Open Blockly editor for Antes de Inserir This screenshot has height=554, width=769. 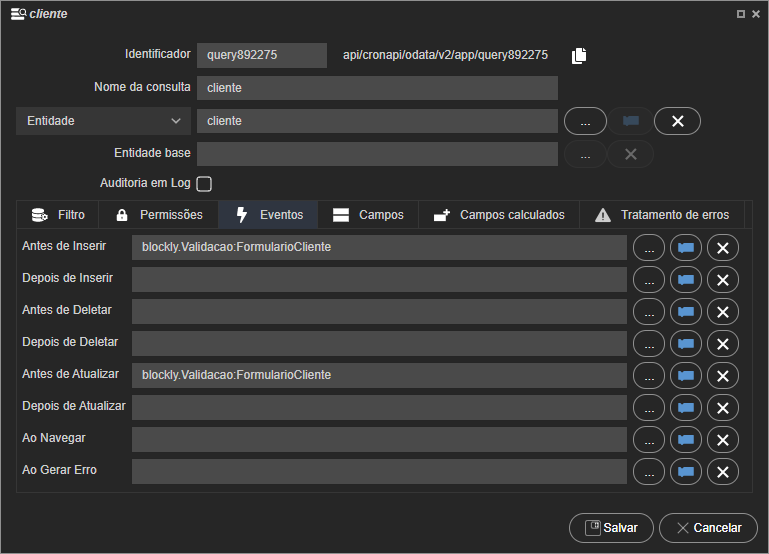(x=686, y=248)
